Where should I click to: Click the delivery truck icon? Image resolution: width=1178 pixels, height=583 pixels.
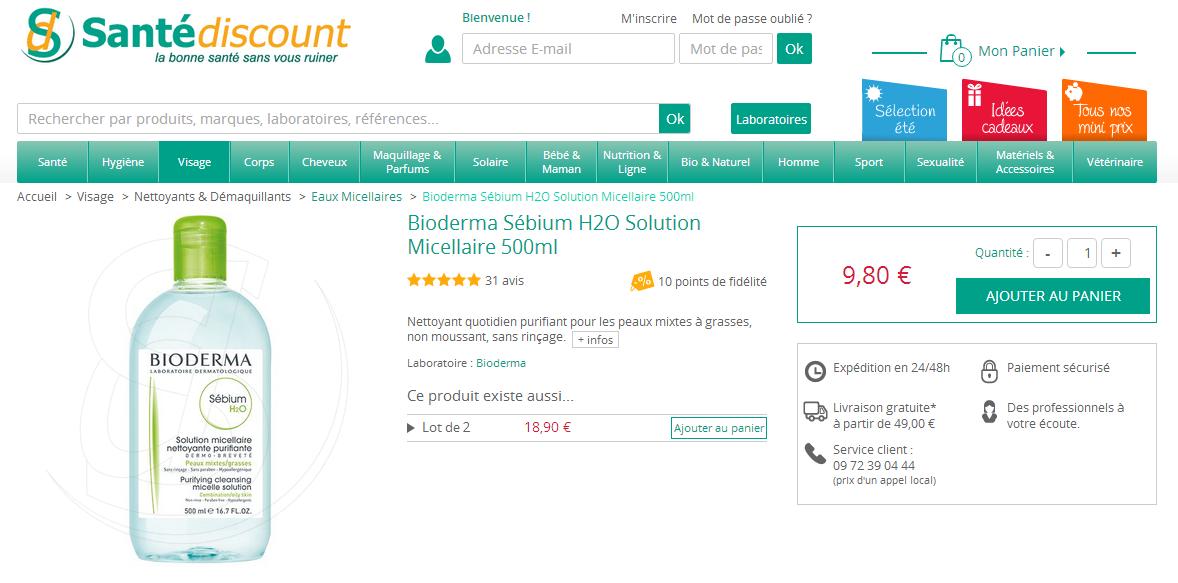tap(815, 411)
